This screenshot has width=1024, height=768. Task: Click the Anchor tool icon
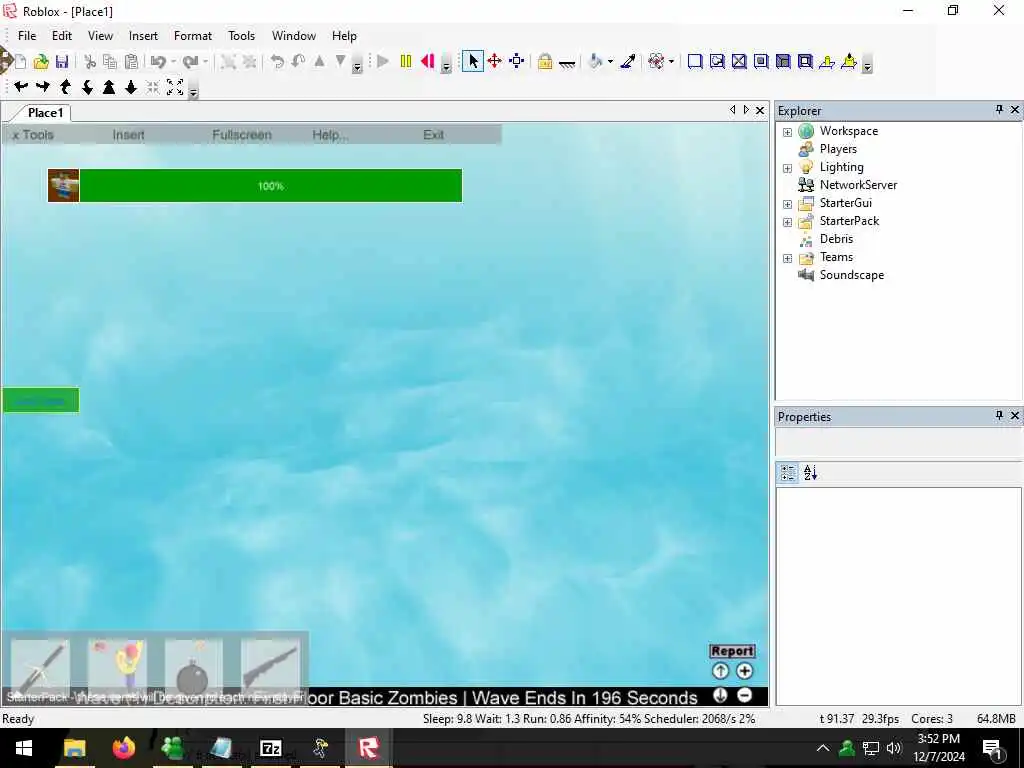567,63
